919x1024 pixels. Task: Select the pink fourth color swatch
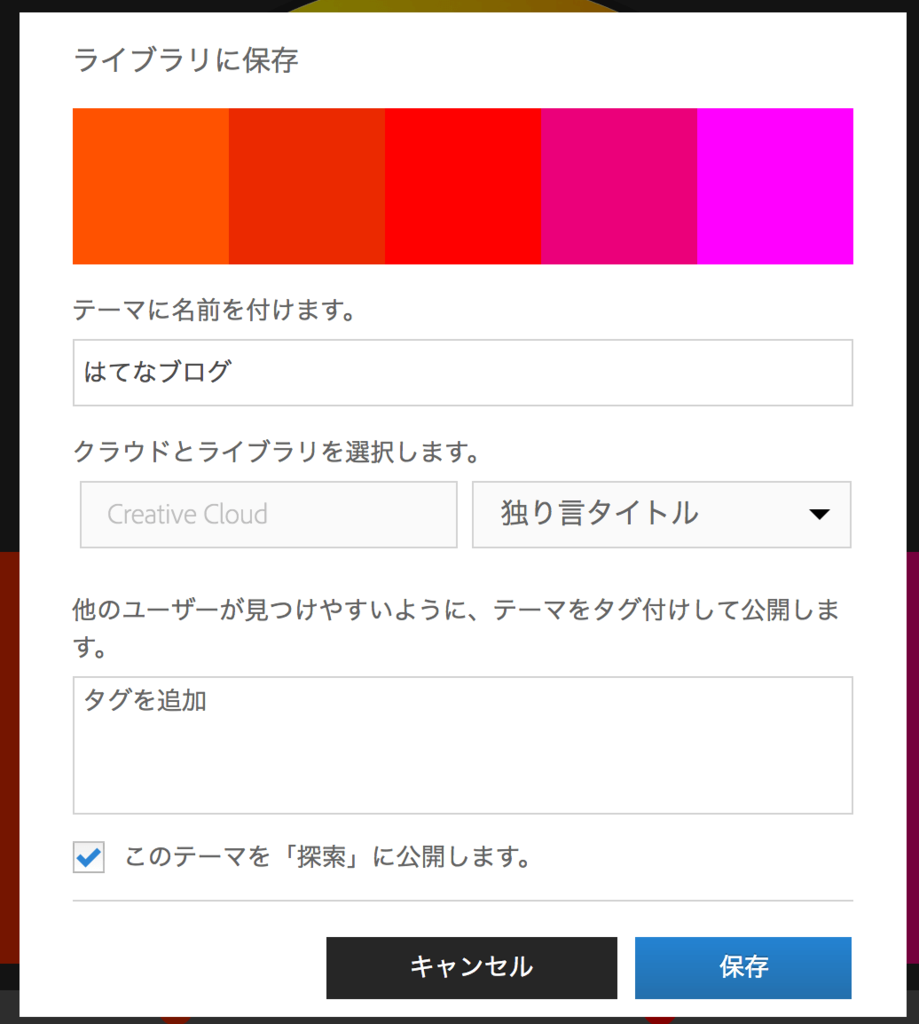coord(618,185)
